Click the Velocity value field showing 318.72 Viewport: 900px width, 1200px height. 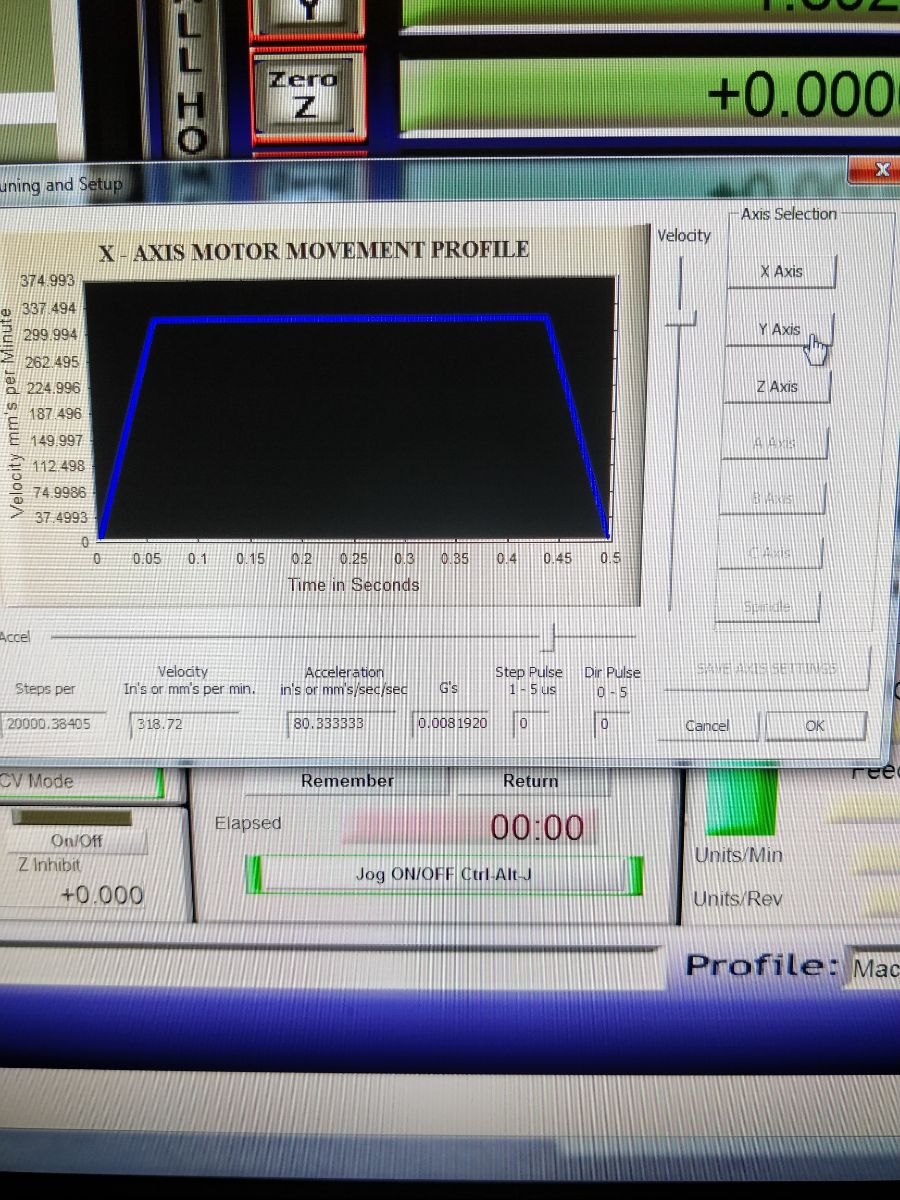[184, 723]
